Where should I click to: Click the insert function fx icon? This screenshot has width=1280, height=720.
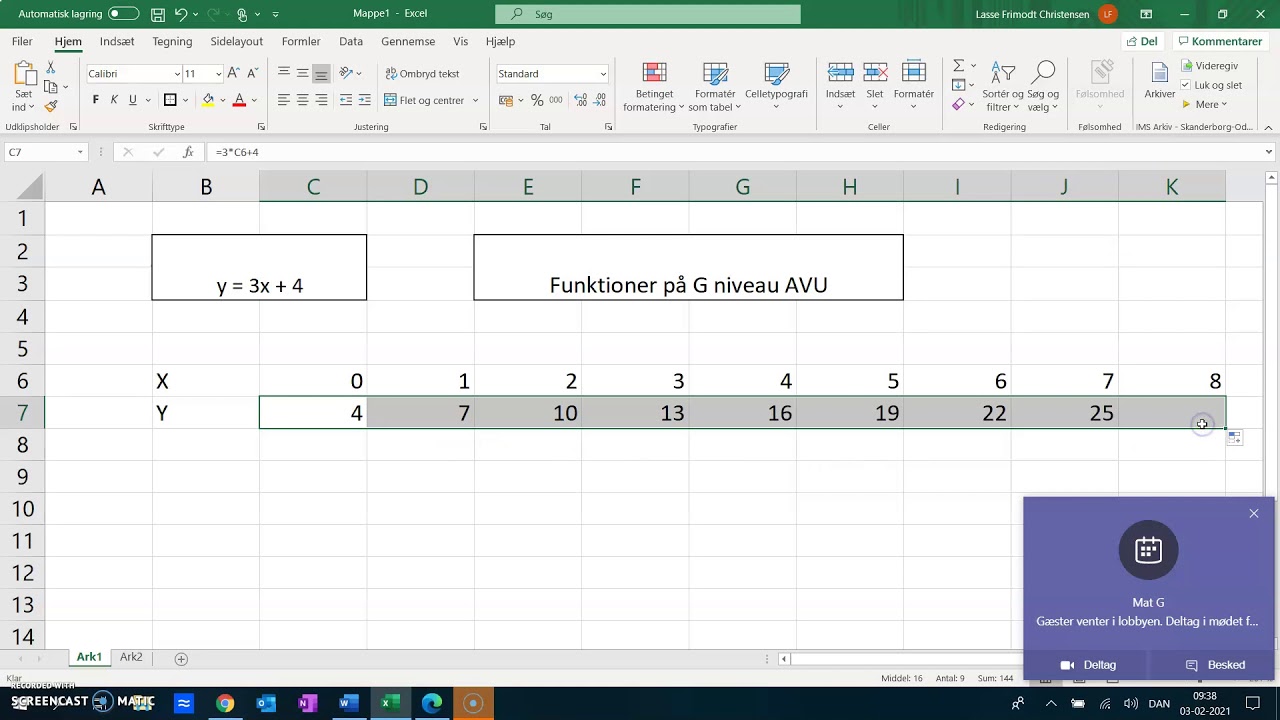click(188, 152)
